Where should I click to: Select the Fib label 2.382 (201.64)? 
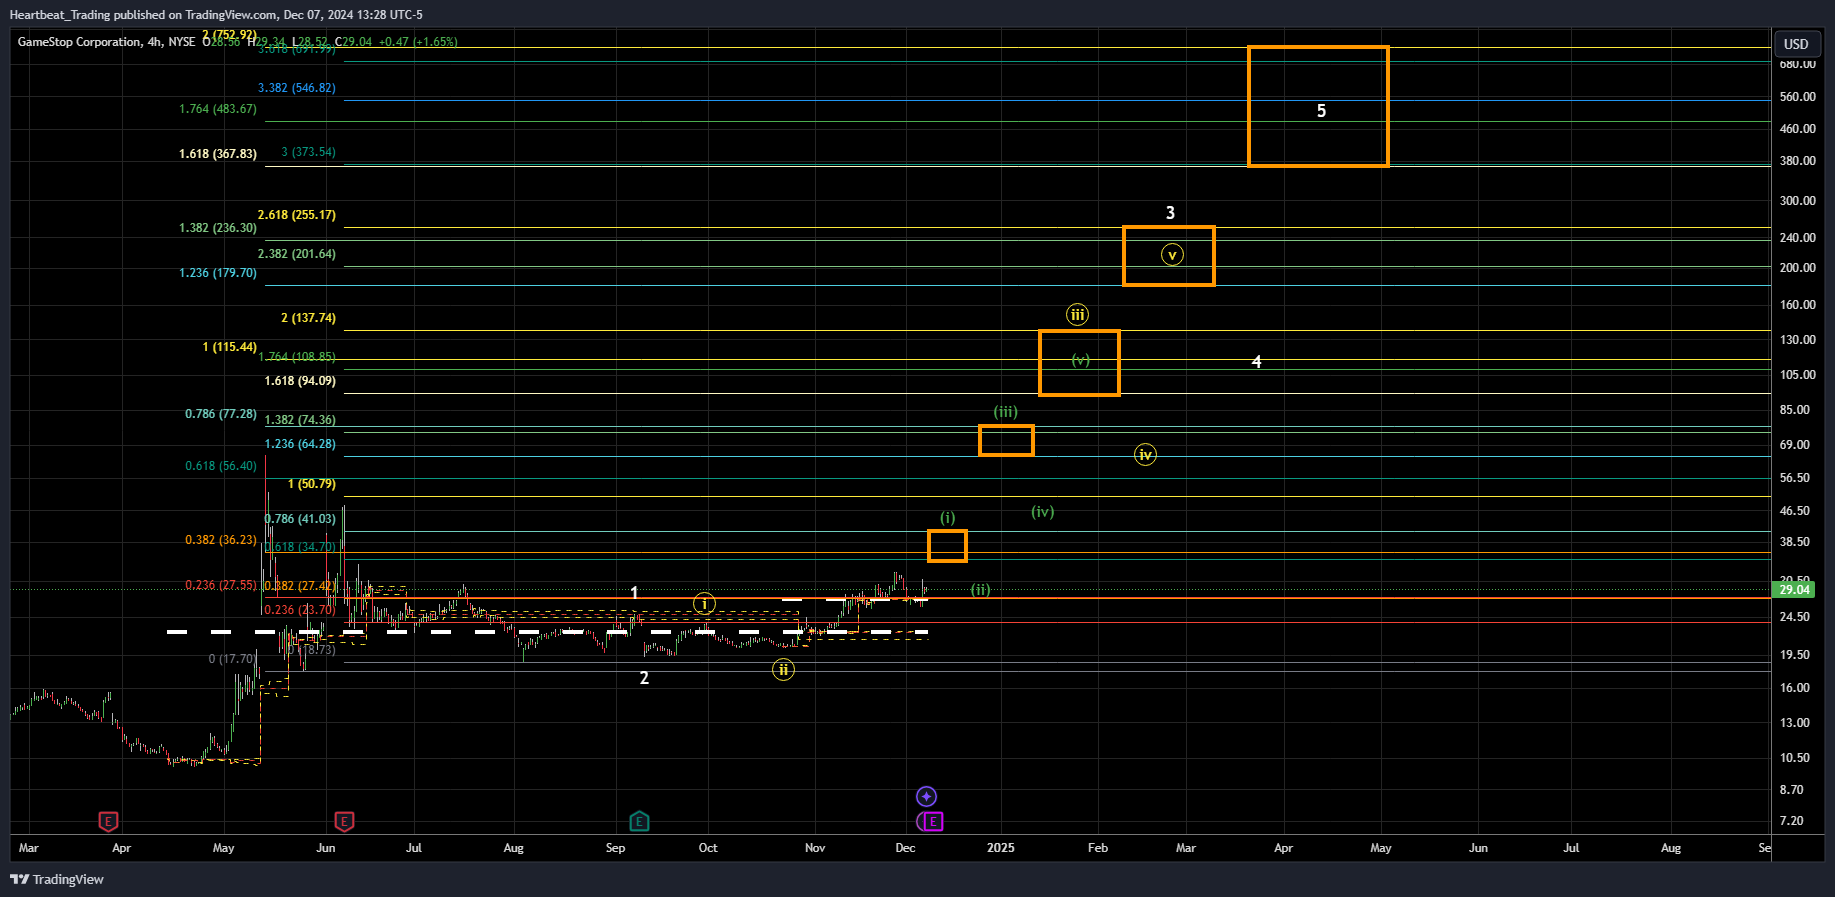(x=297, y=254)
